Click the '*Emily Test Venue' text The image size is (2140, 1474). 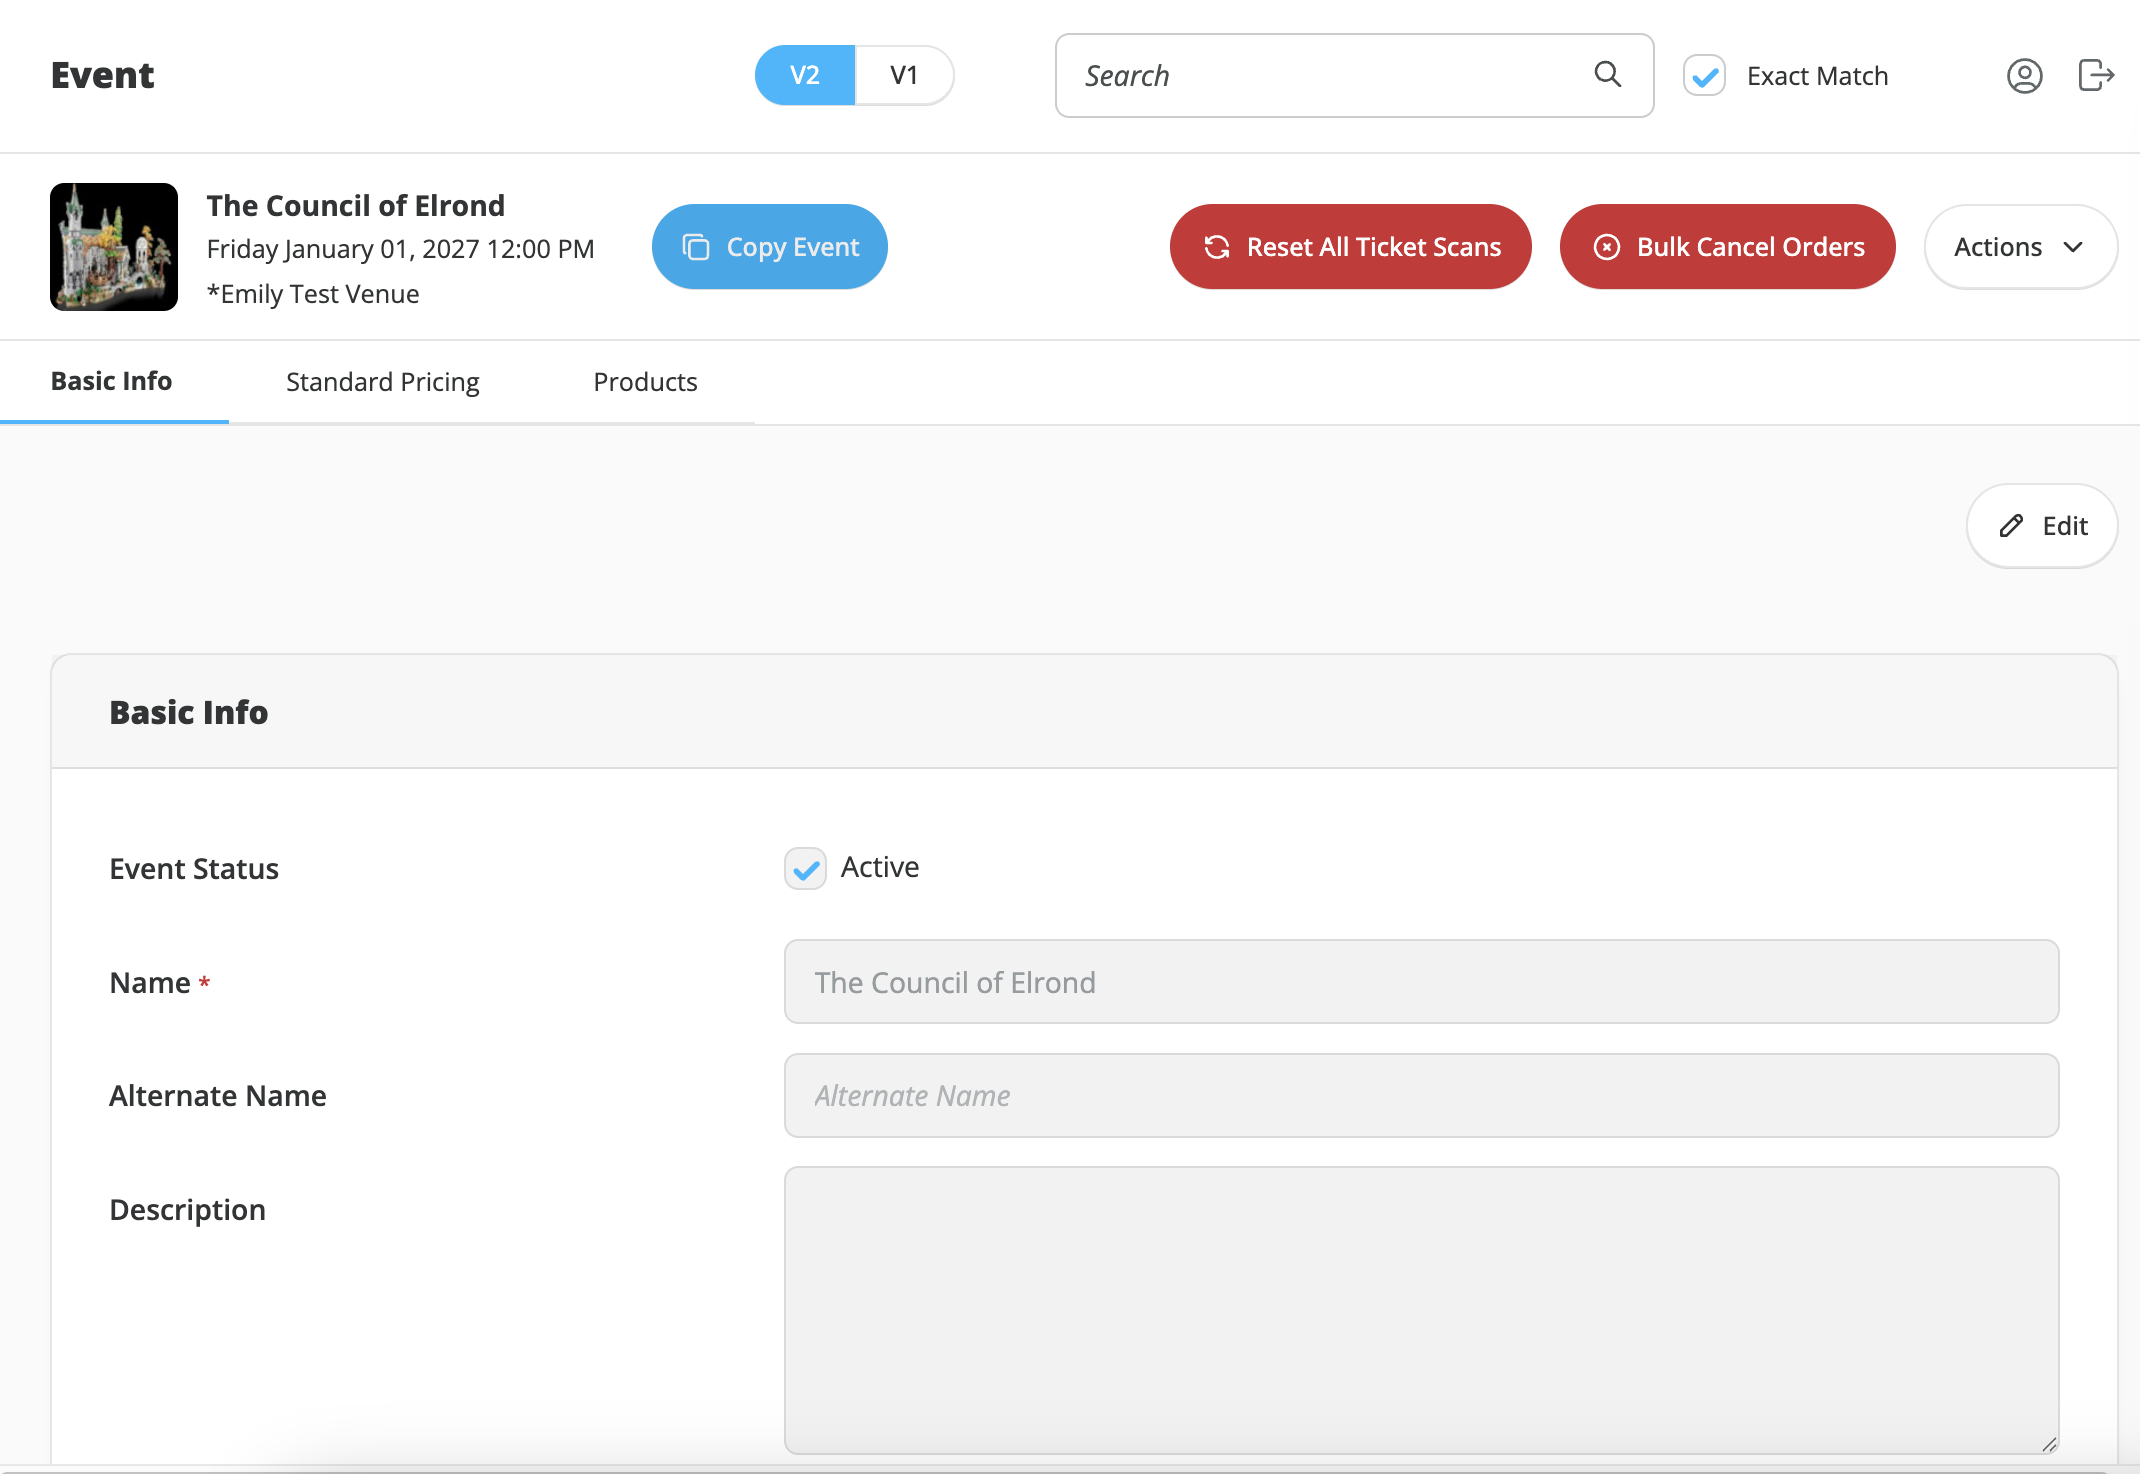[313, 294]
